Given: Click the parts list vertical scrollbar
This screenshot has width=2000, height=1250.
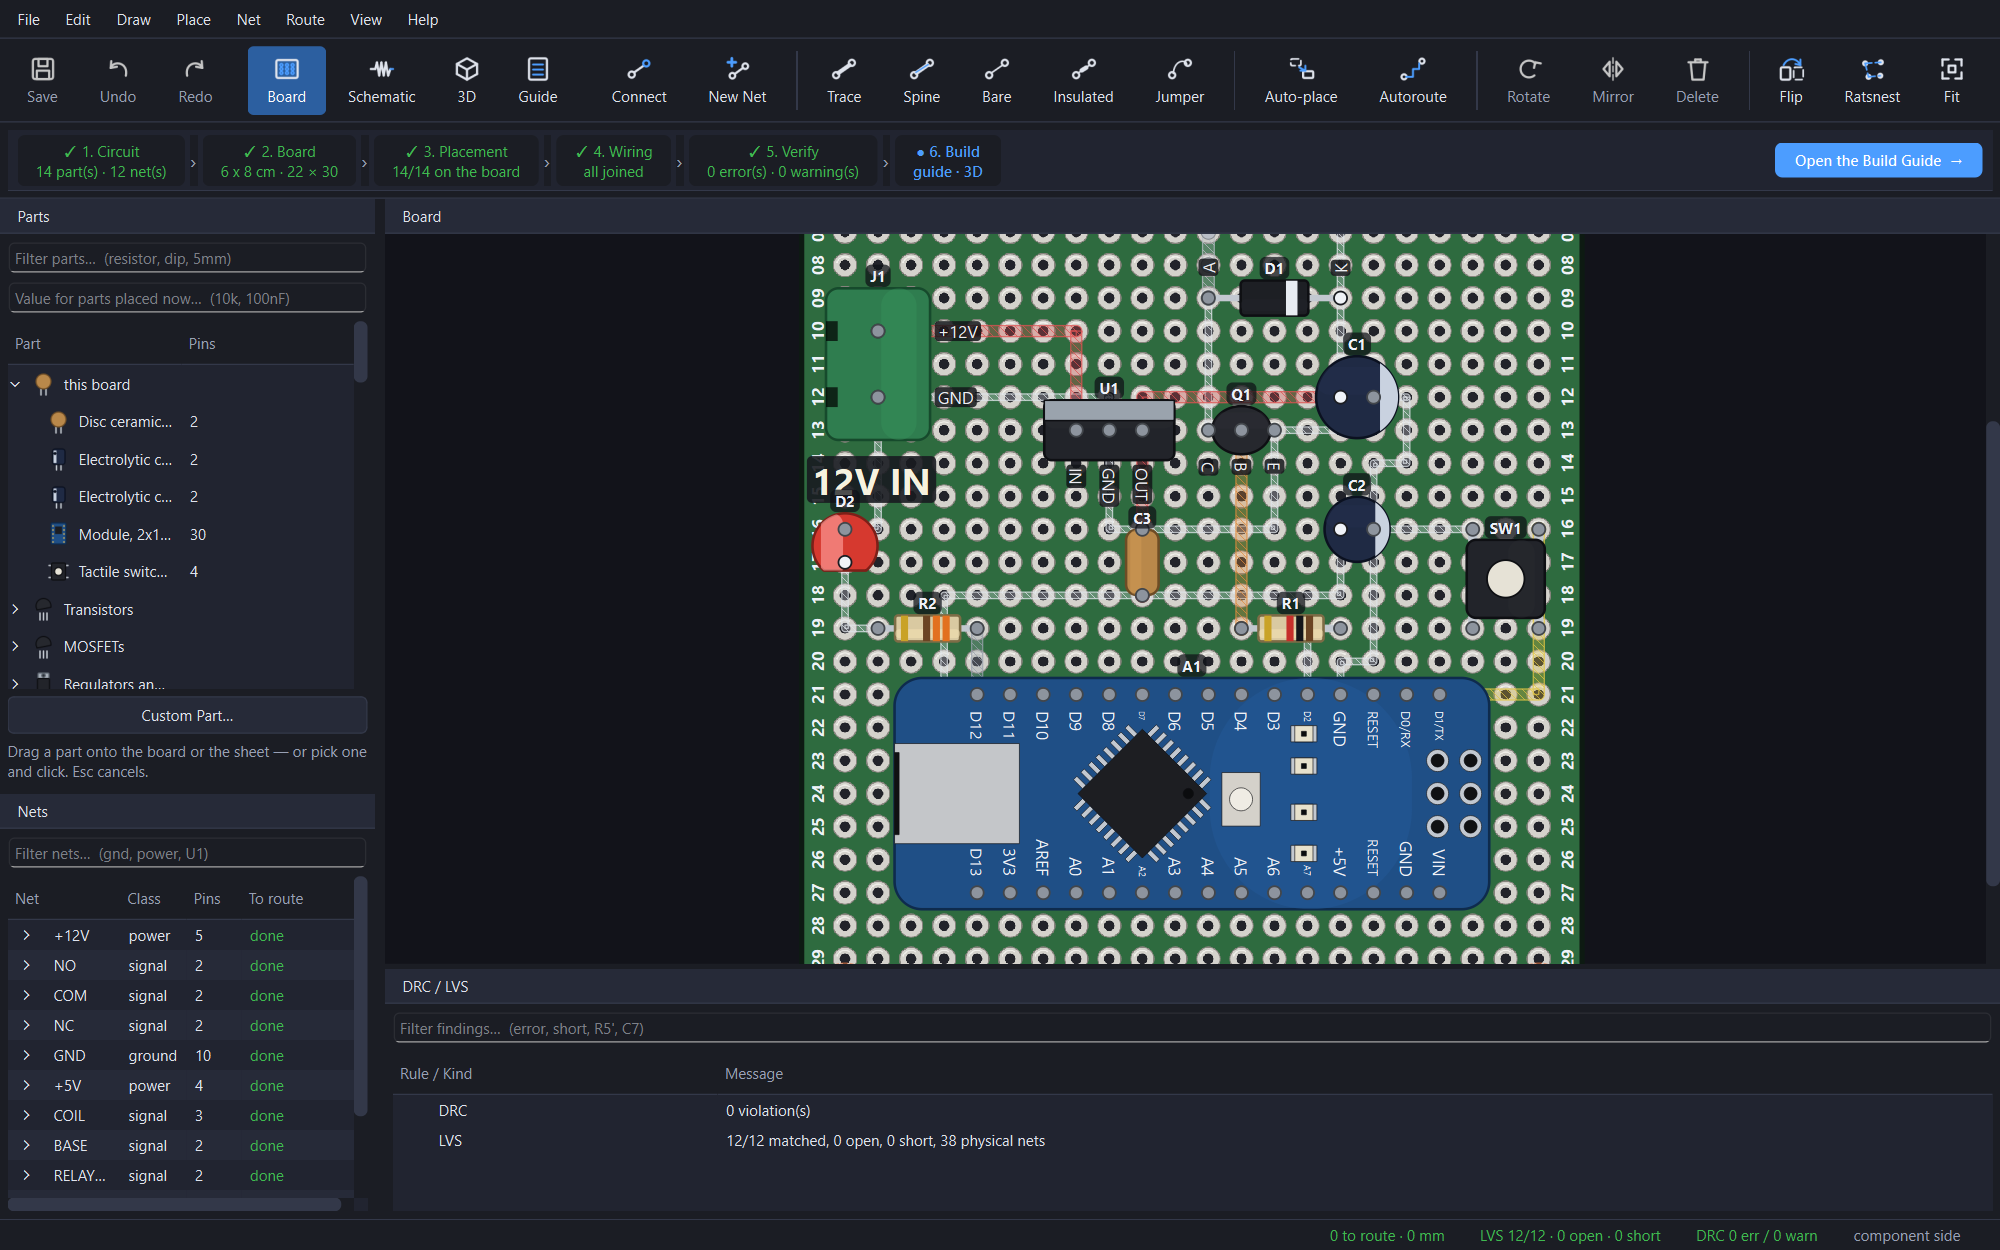Looking at the screenshot, I should point(361,352).
